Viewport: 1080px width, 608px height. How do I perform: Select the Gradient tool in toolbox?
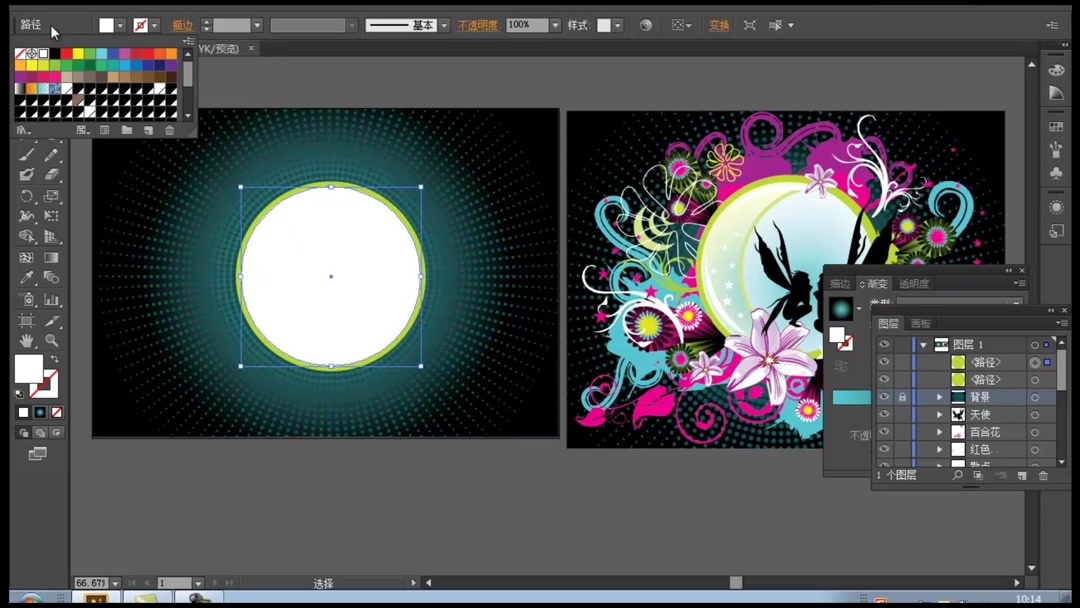[51, 258]
